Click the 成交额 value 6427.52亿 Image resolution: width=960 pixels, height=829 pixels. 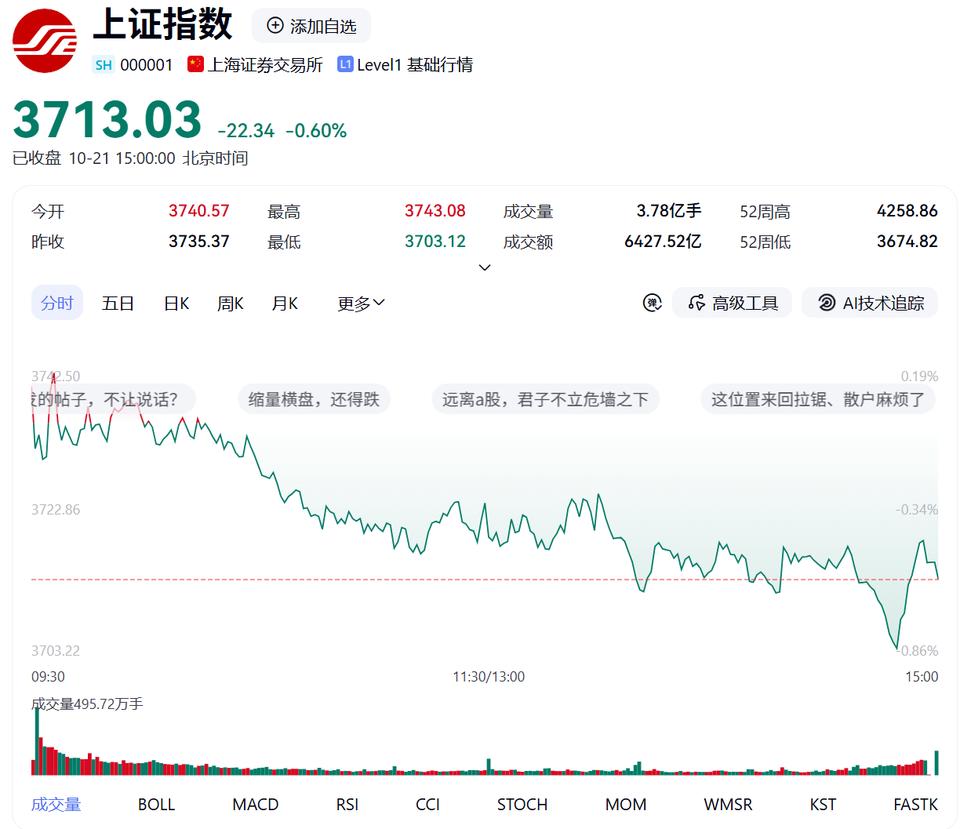tap(663, 241)
